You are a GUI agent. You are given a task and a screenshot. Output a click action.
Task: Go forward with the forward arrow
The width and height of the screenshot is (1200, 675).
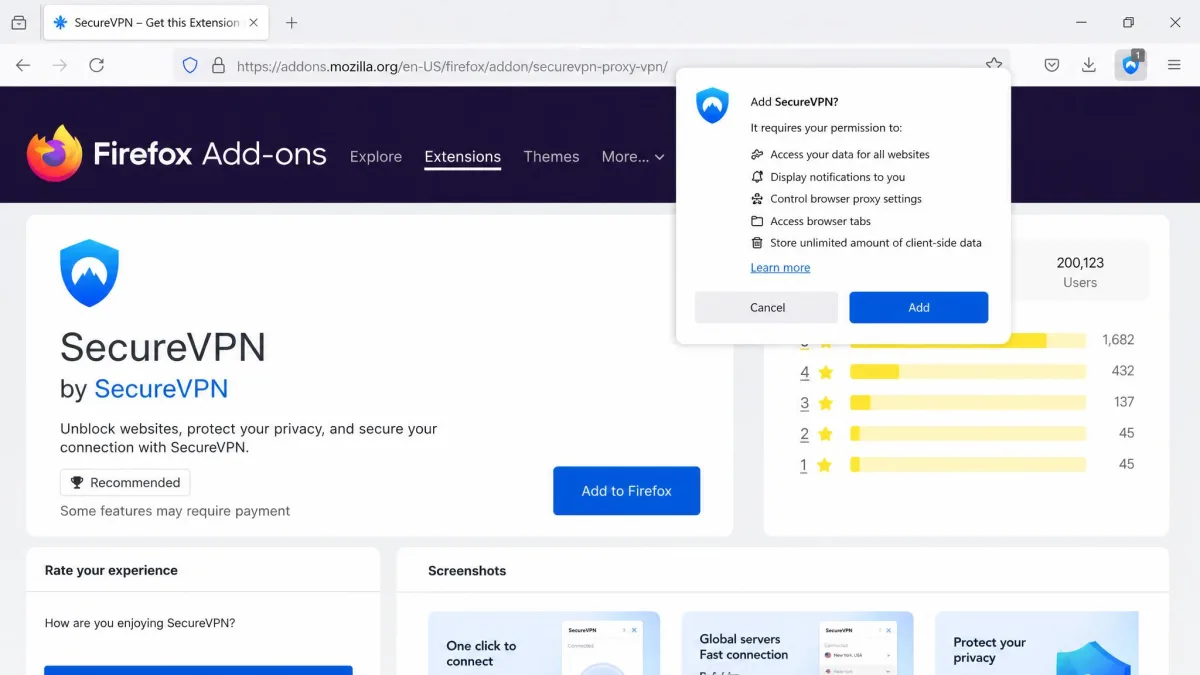tap(60, 65)
